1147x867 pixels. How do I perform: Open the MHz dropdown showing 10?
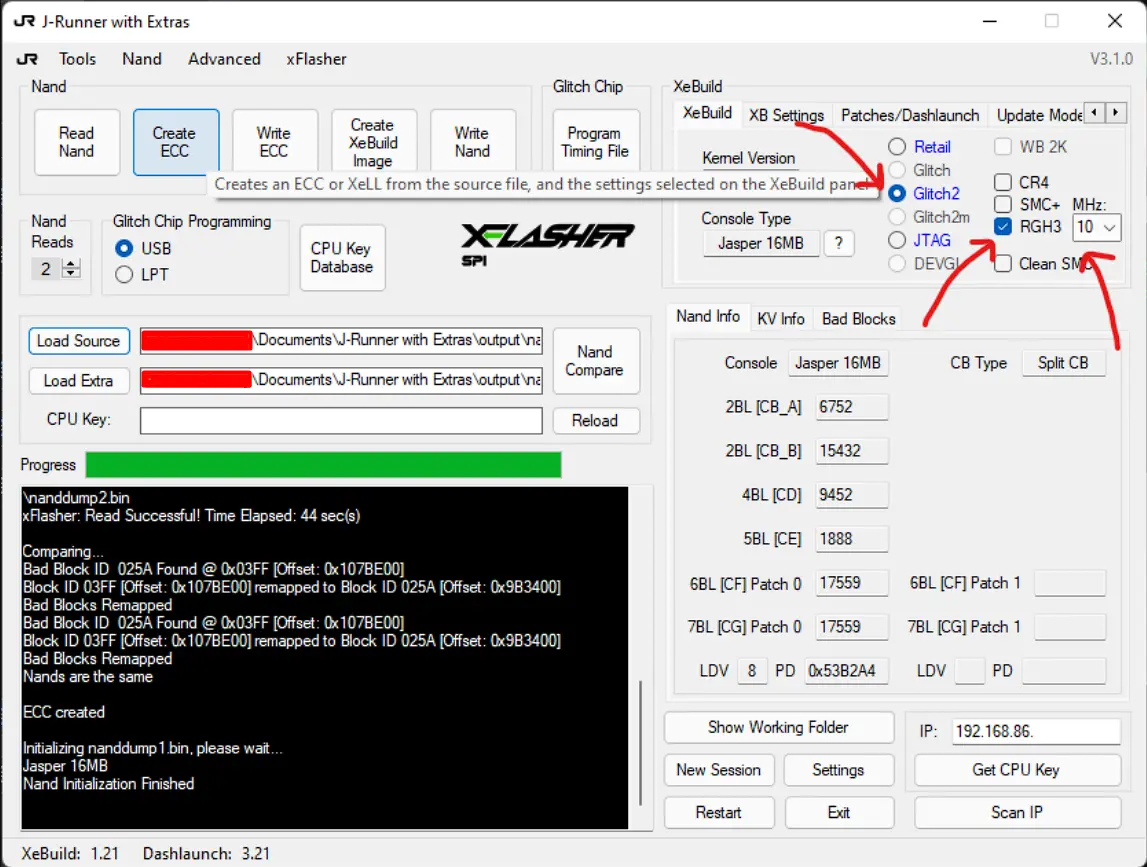[1097, 227]
